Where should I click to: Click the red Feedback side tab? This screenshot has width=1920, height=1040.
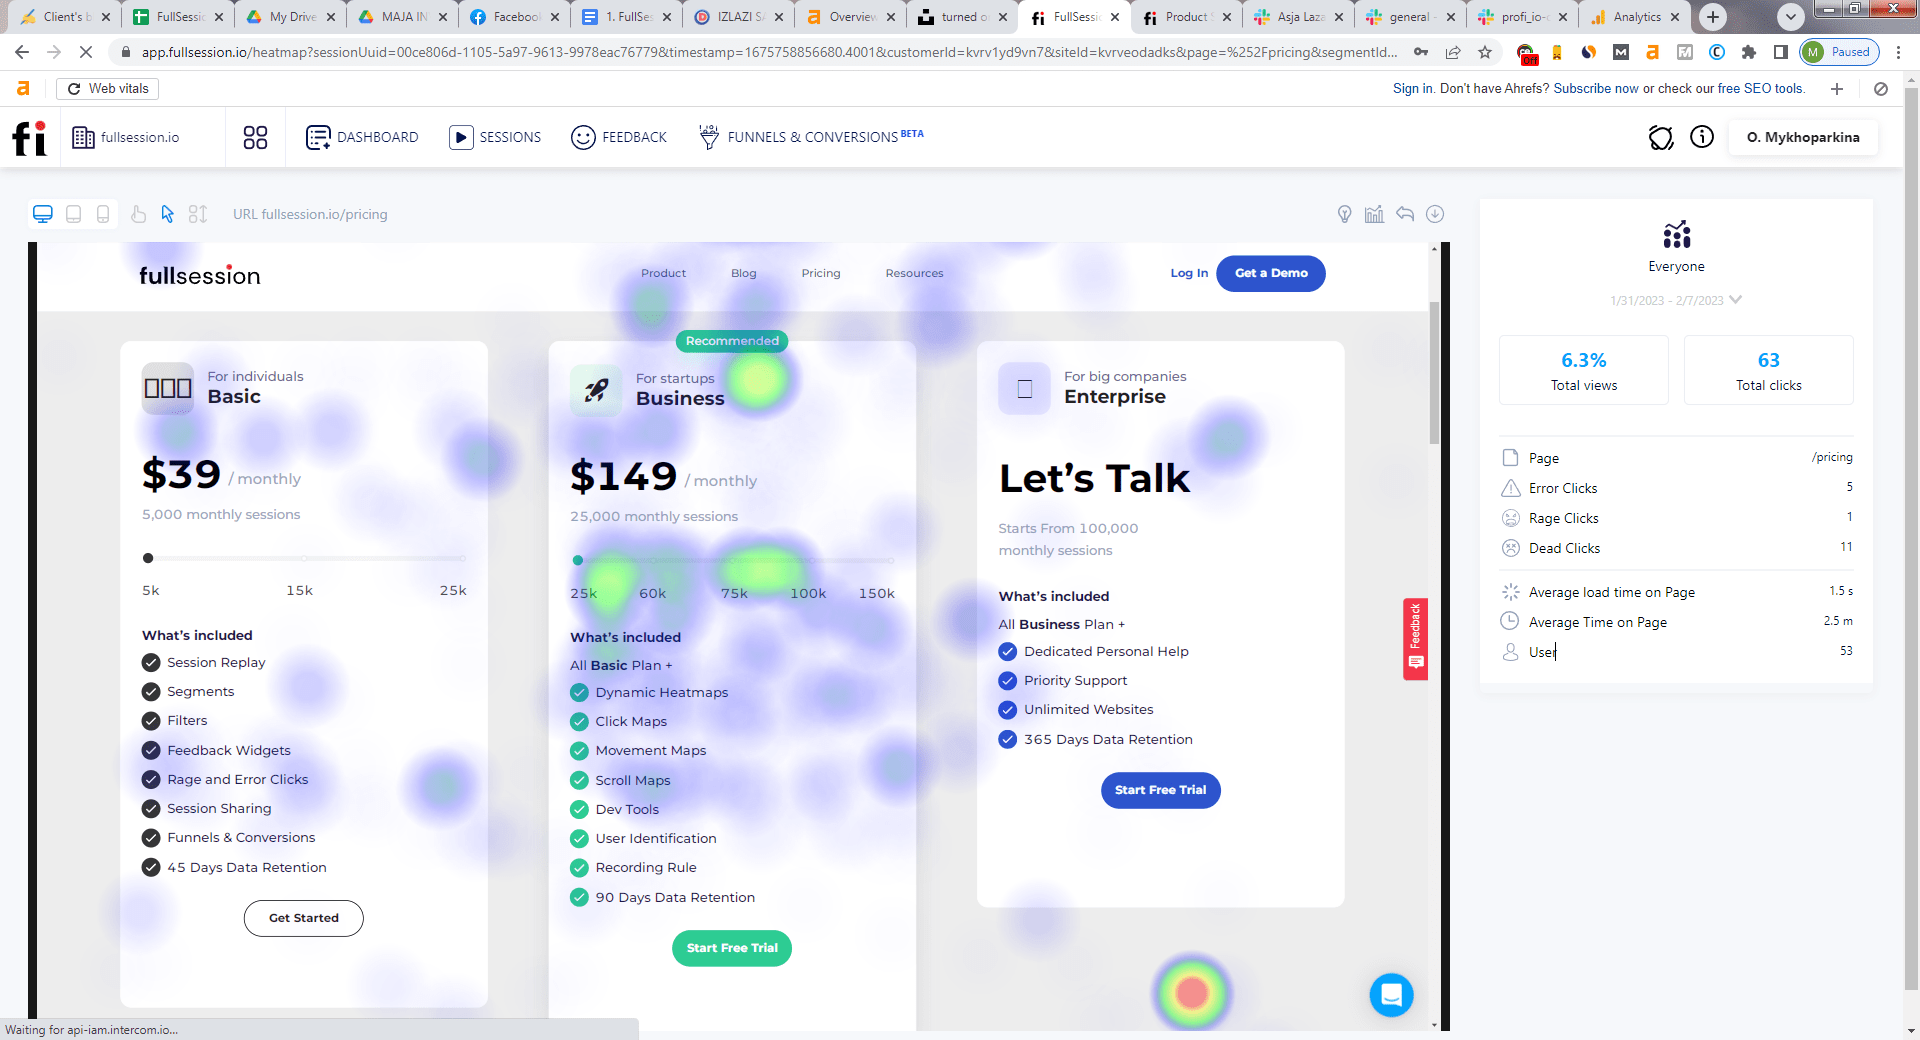1415,639
